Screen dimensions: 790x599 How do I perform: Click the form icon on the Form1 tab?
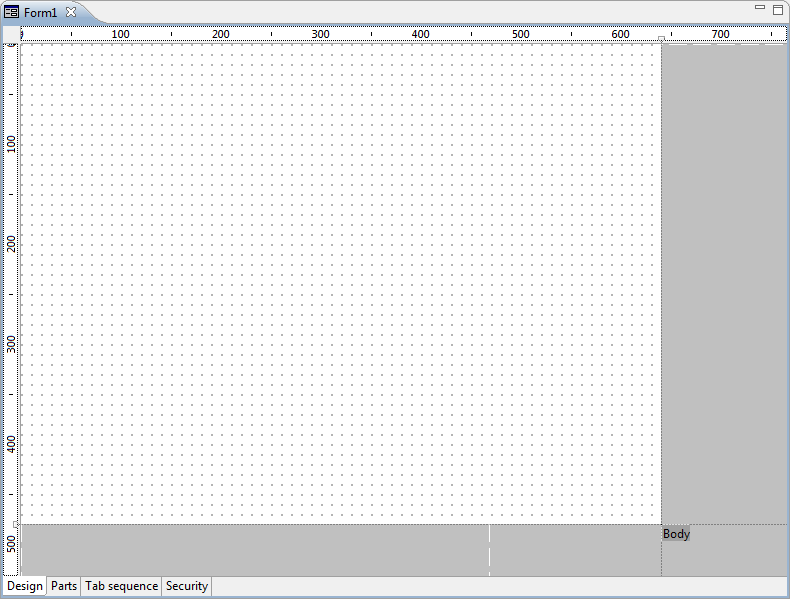coord(11,12)
